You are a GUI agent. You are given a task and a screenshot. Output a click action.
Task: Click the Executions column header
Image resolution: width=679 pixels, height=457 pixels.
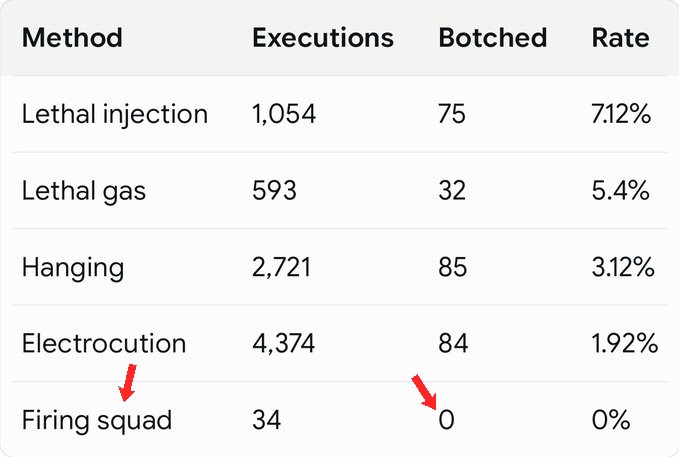click(x=323, y=38)
